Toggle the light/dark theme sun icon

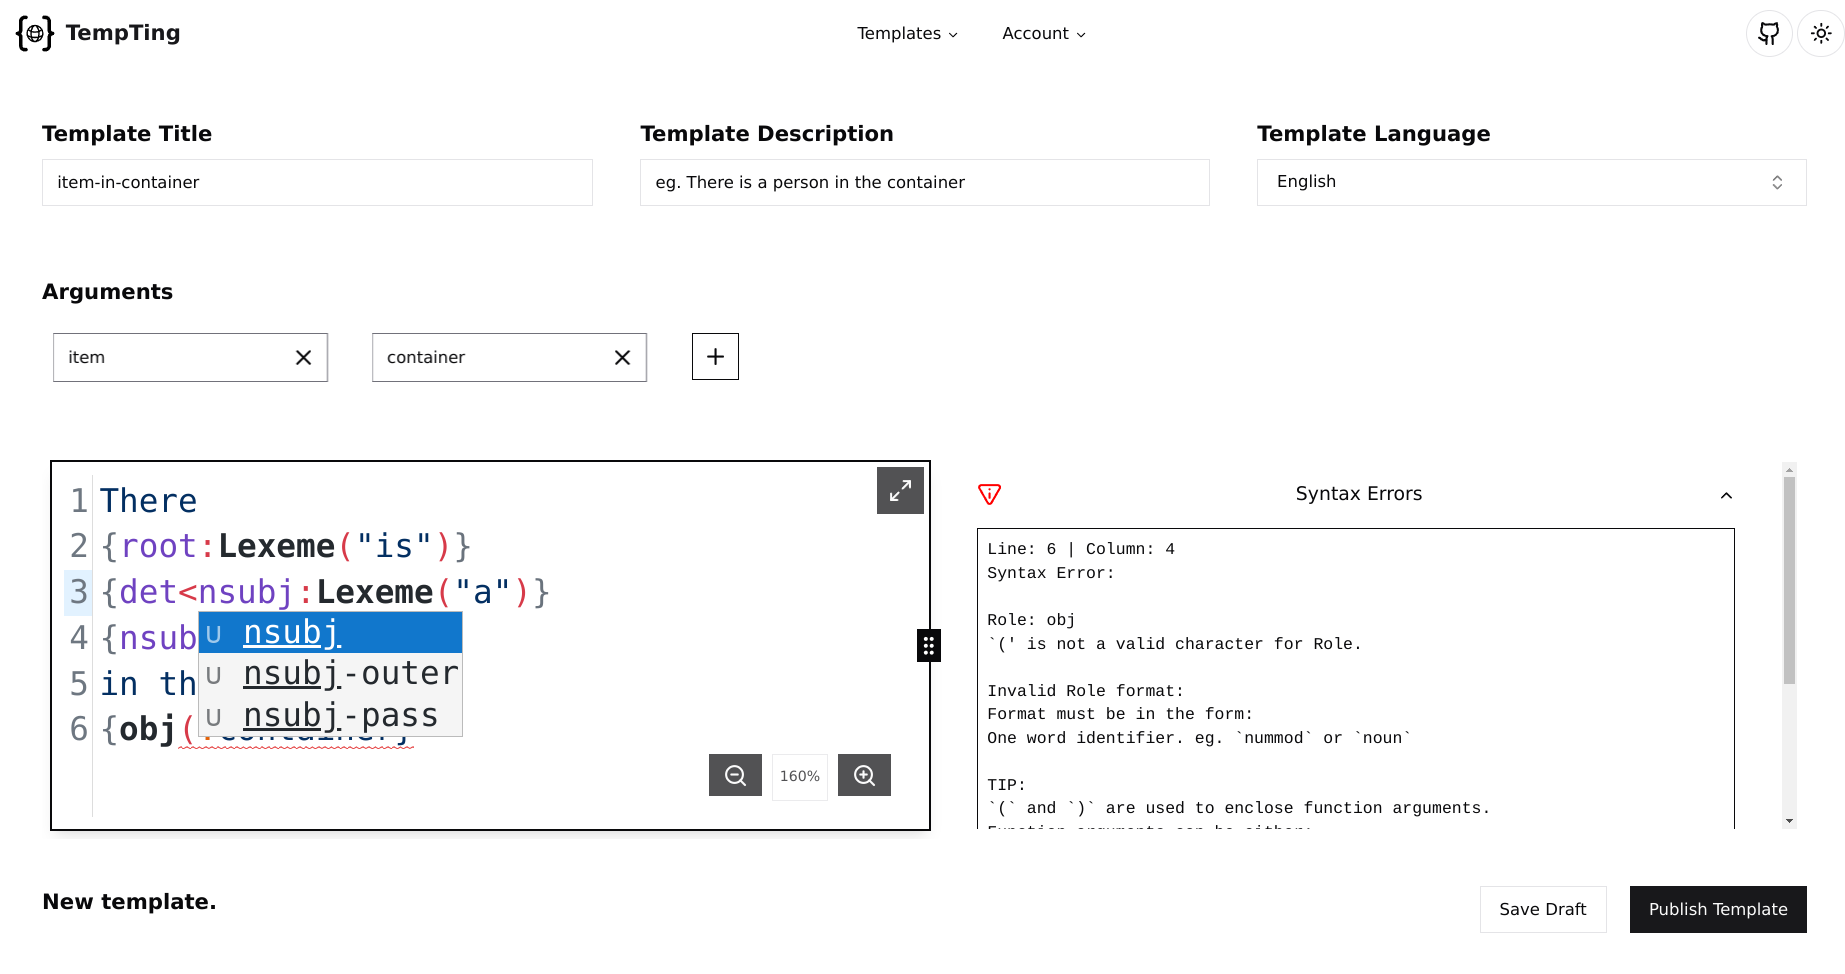point(1821,34)
